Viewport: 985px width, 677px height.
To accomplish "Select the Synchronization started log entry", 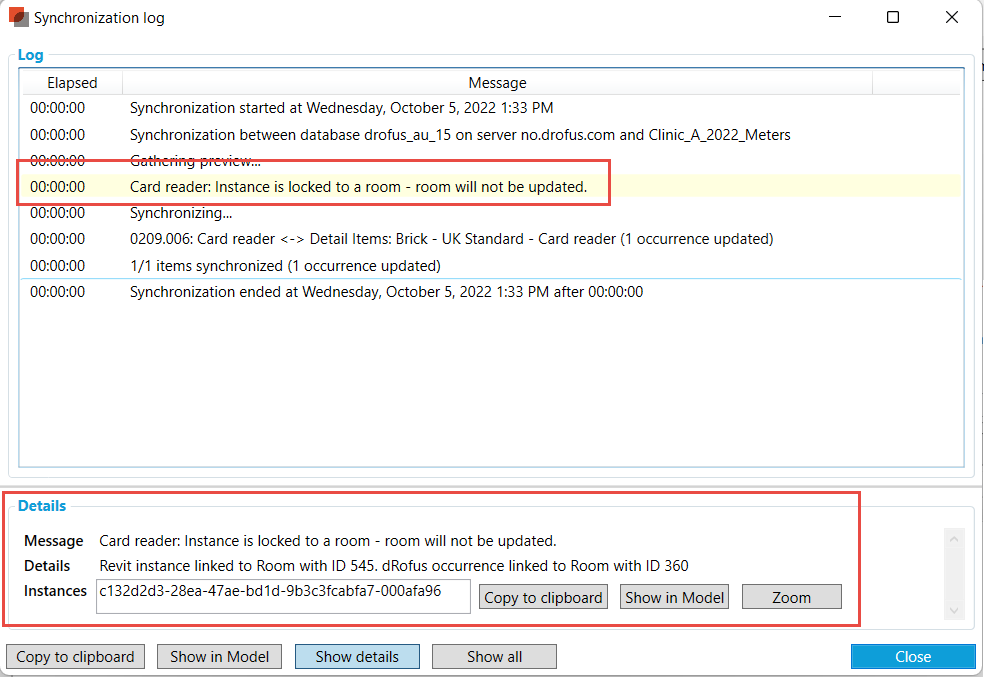I will tap(341, 108).
